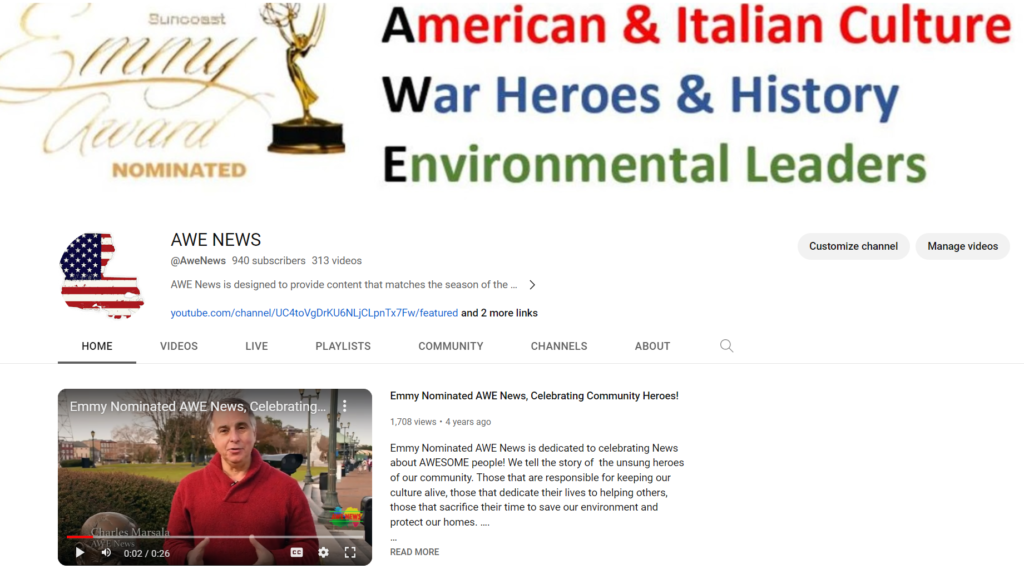The width and height of the screenshot is (1024, 579).
Task: Expand channel description with chevron arrow
Action: coord(532,285)
